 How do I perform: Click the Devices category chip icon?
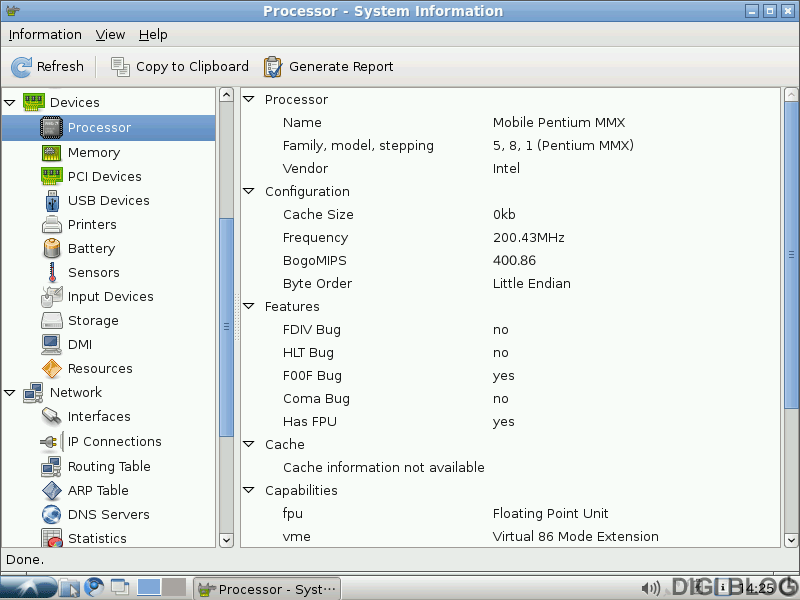pos(34,102)
